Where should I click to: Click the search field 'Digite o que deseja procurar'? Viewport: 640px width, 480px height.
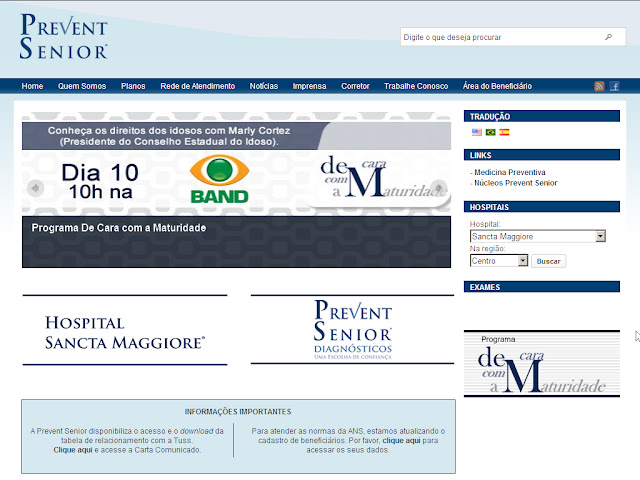(513, 37)
